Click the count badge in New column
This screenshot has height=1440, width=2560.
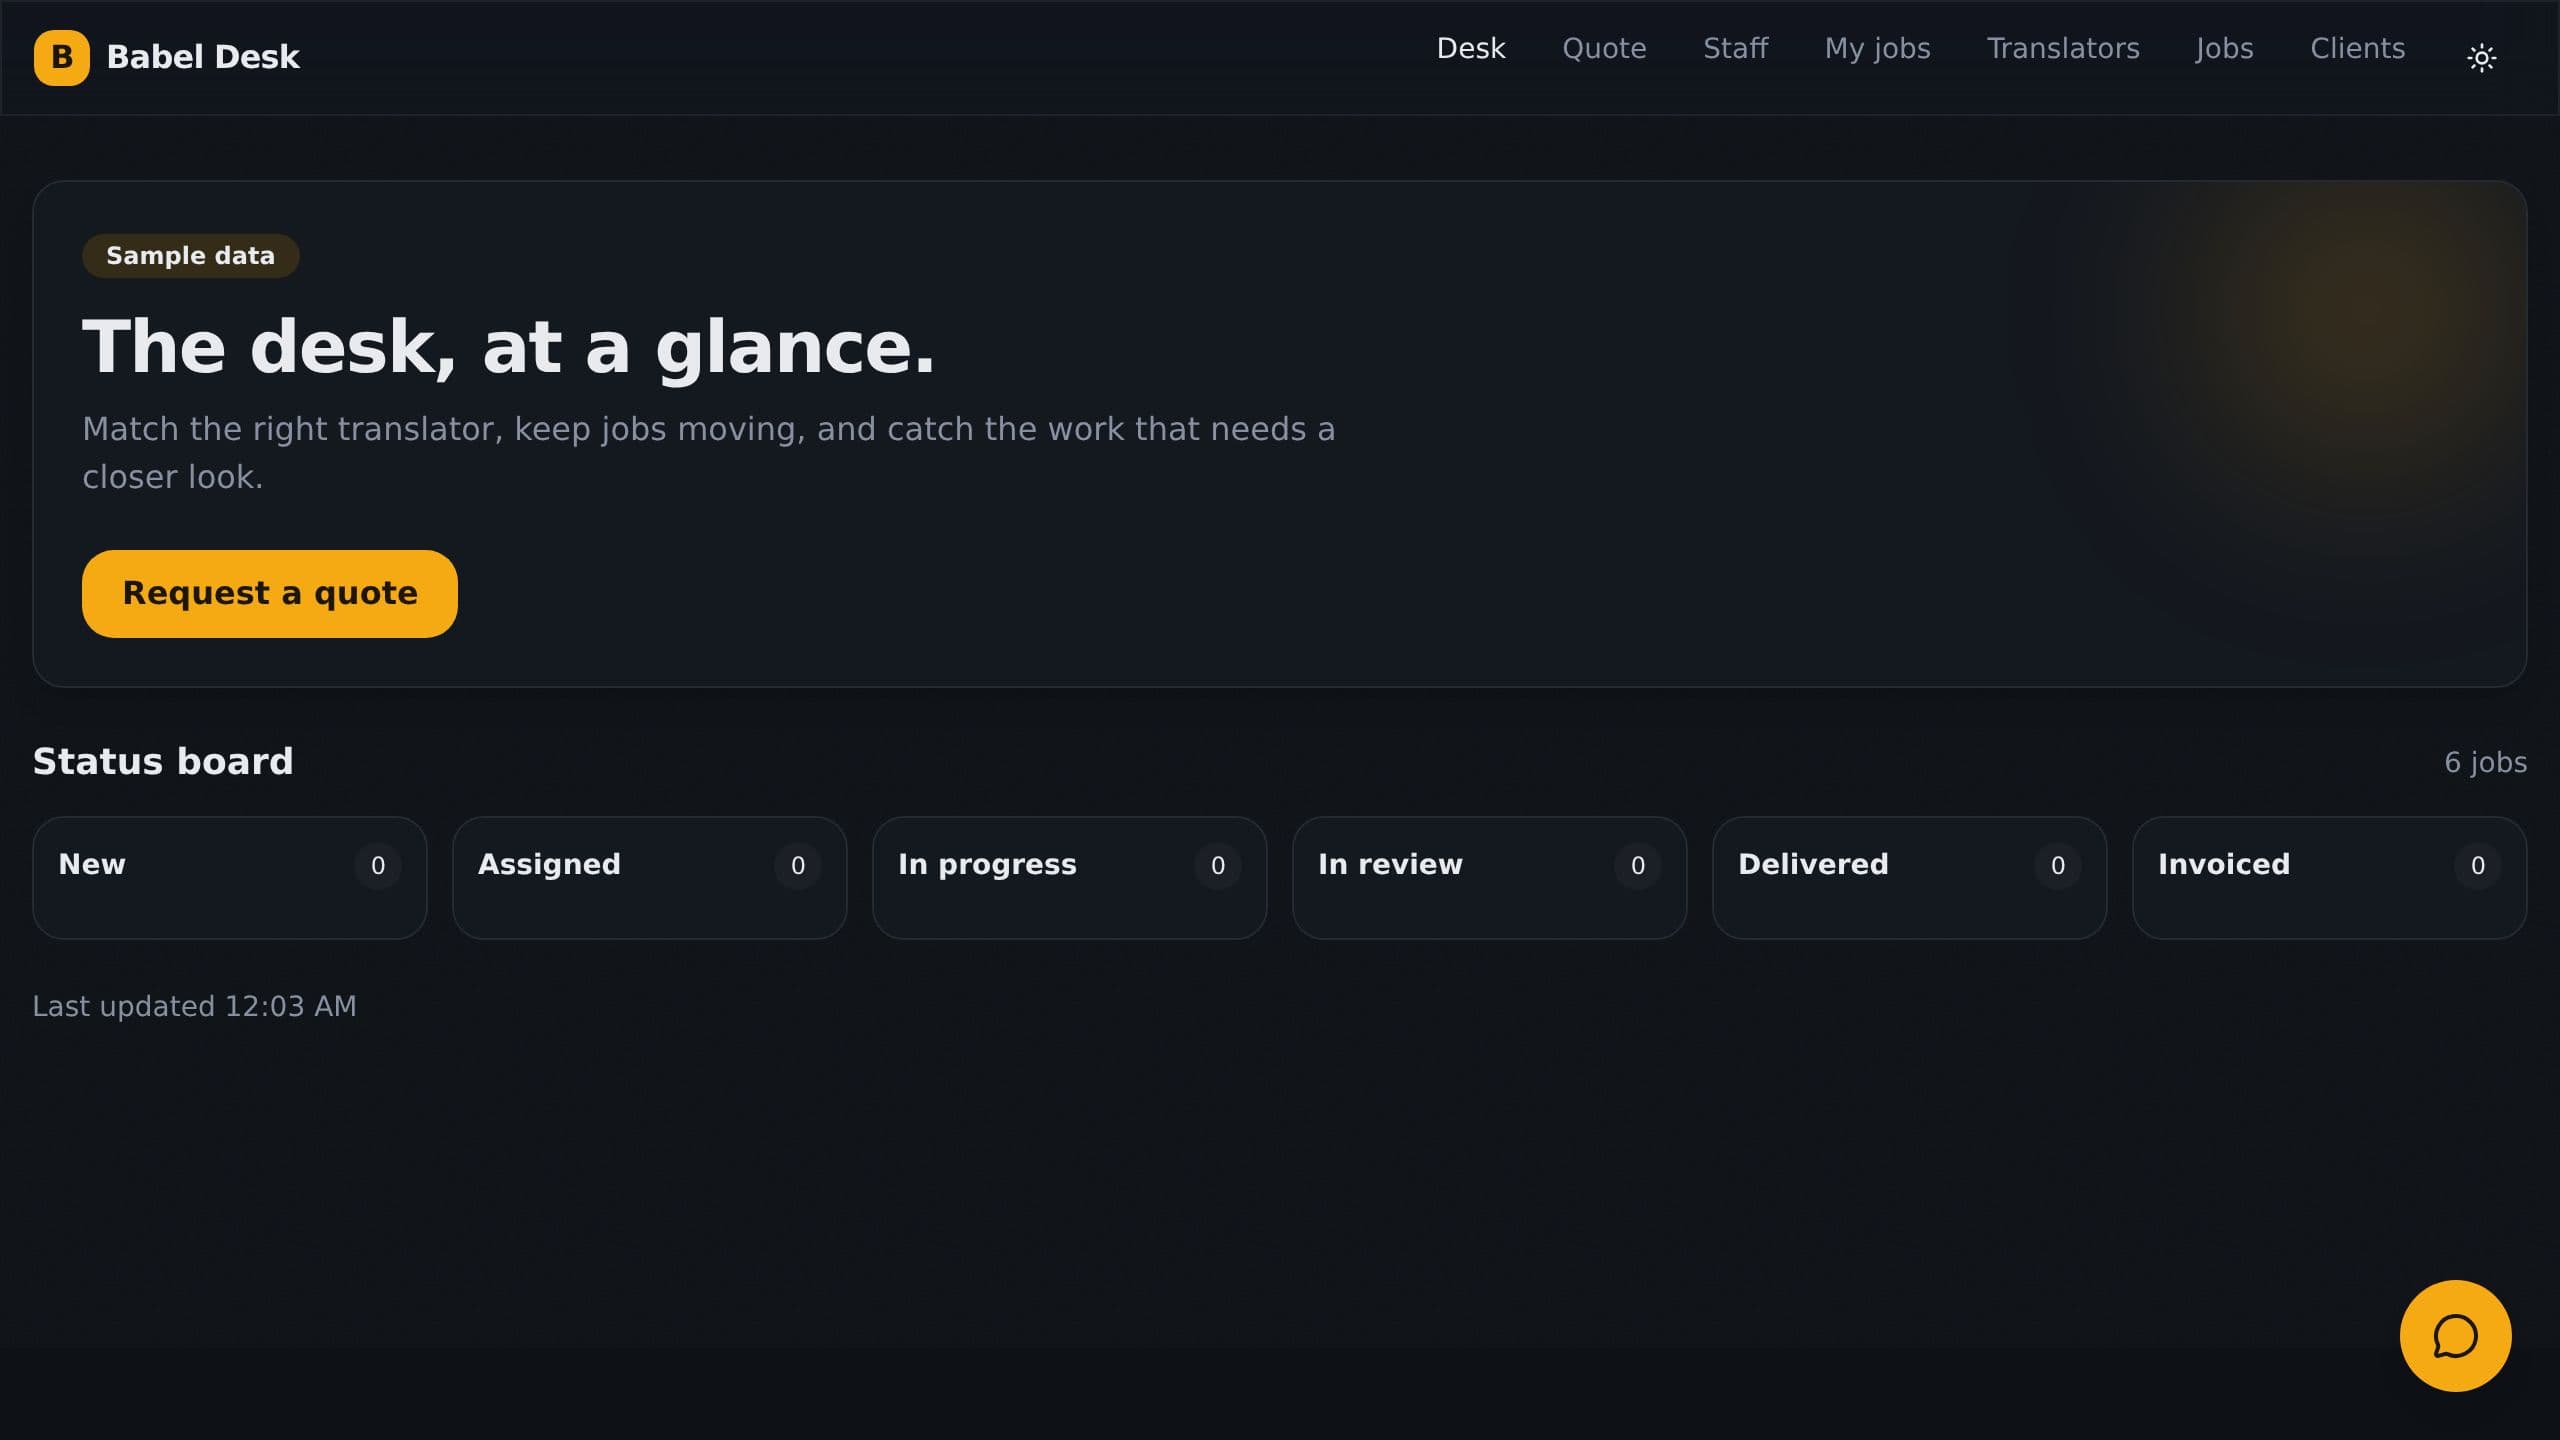pos(378,865)
